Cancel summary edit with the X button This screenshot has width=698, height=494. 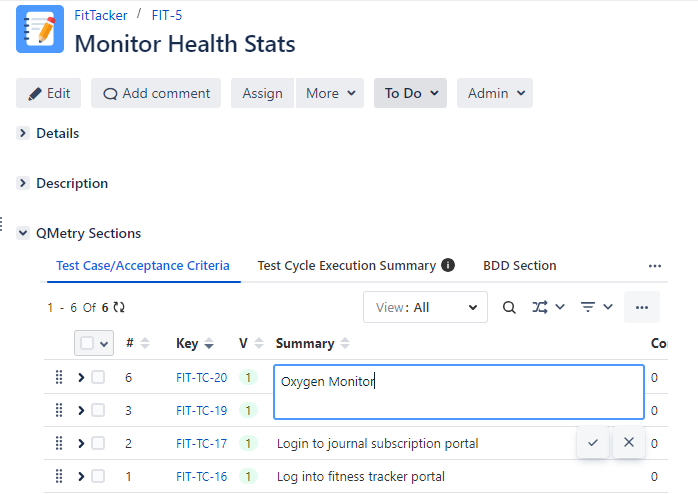[629, 442]
